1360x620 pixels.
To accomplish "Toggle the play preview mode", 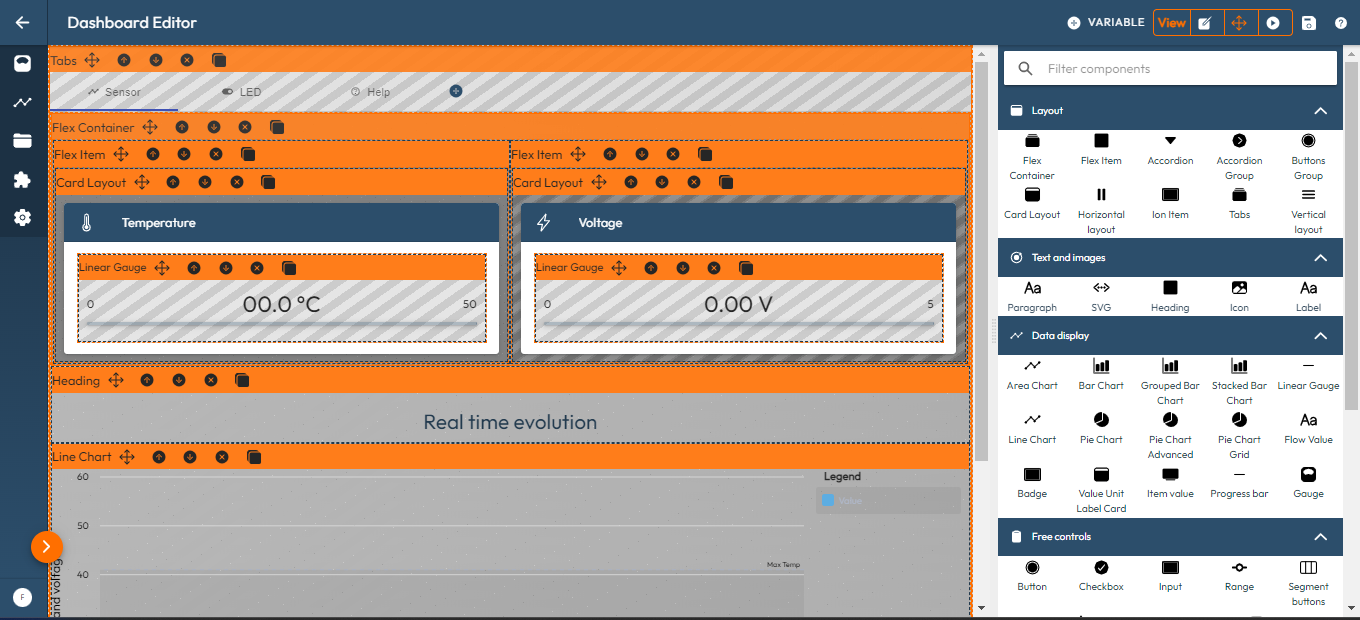I will click(1273, 23).
